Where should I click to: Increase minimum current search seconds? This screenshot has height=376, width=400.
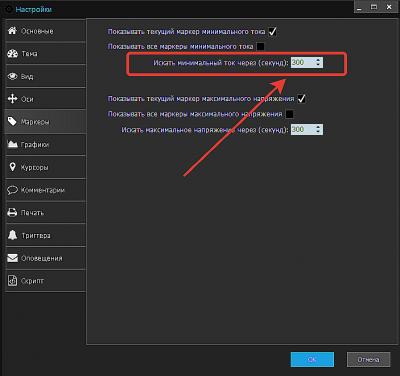tap(318, 60)
